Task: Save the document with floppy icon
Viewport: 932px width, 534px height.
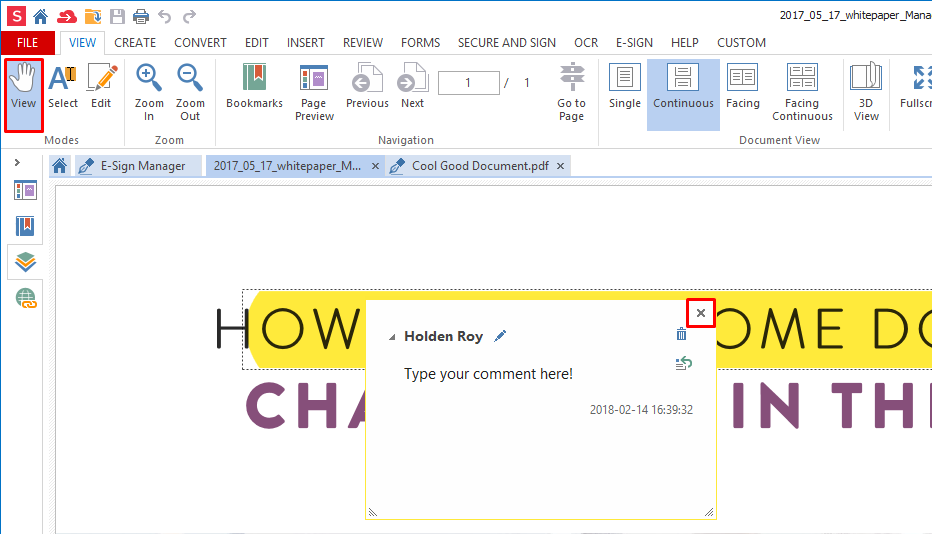Action: pos(118,16)
